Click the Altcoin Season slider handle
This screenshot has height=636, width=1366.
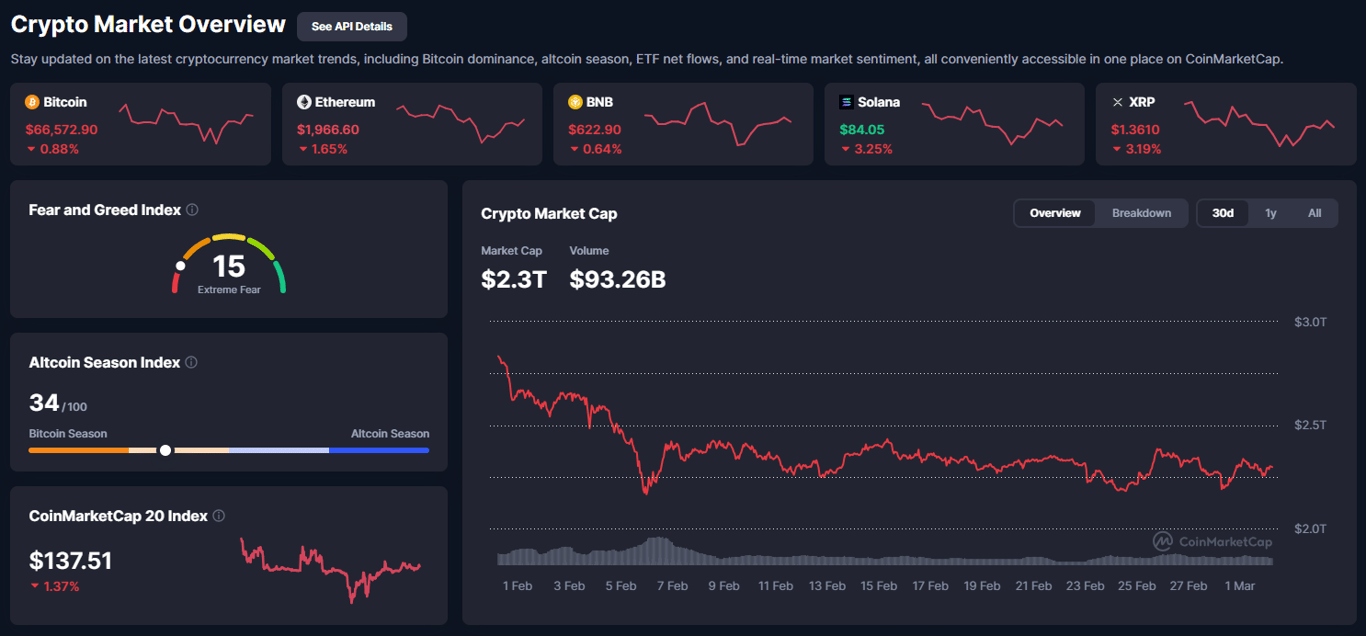165,450
